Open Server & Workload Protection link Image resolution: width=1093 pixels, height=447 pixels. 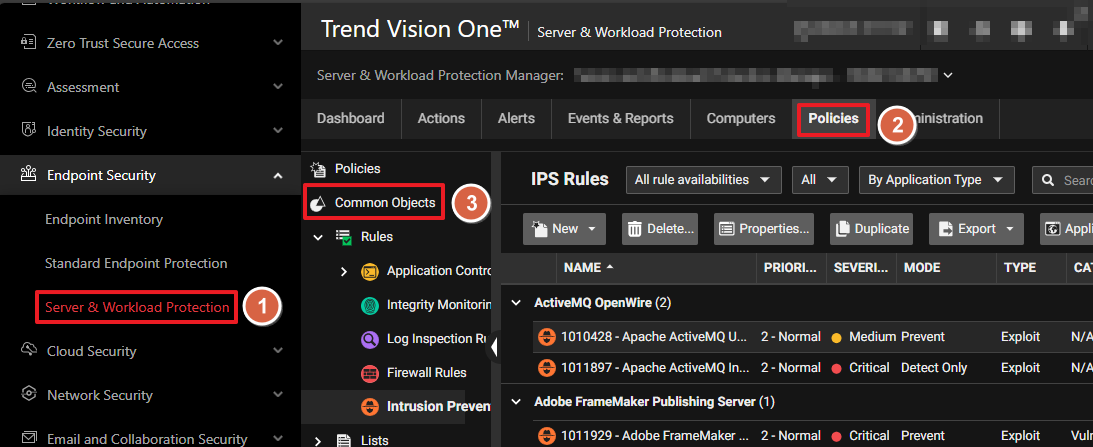pyautogui.click(x=137, y=307)
